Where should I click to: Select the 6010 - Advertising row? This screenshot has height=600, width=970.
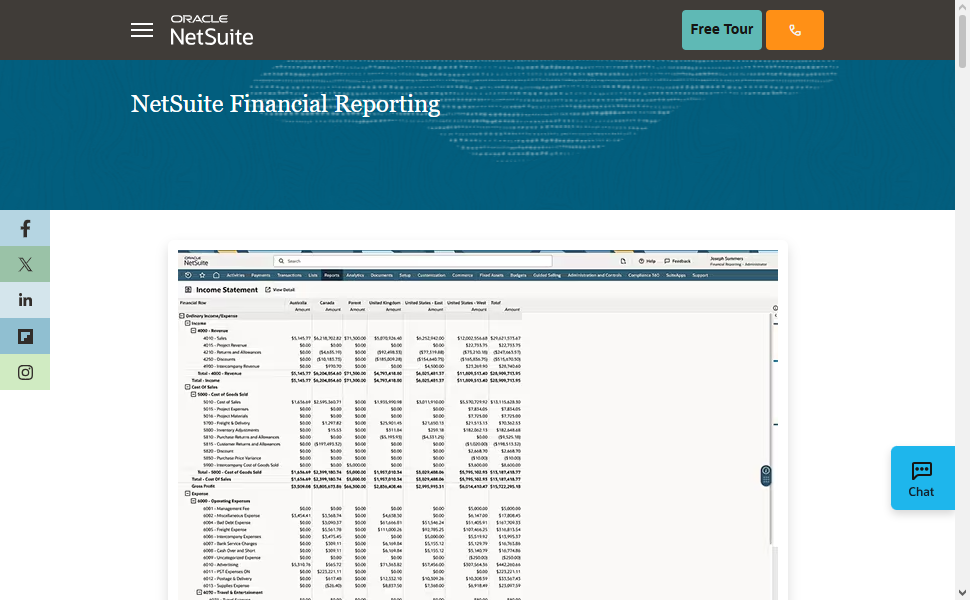point(350,565)
